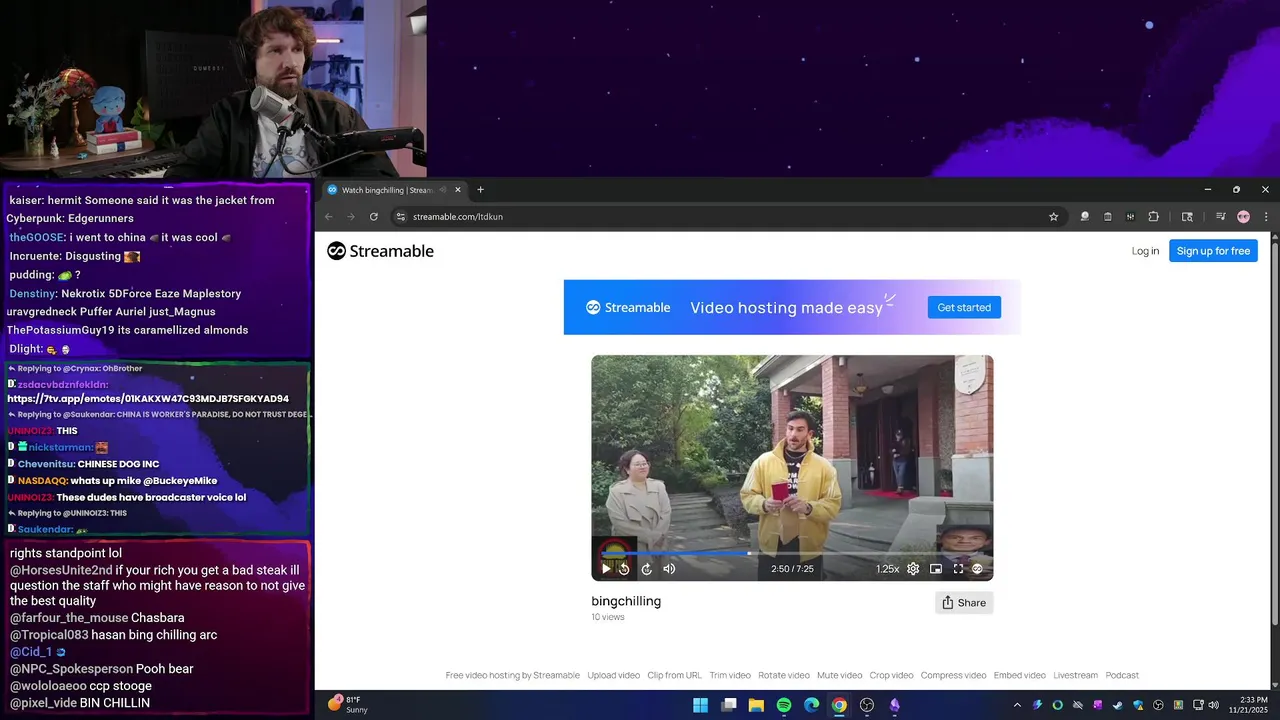Click Free video hosting by Streamable link
Viewport: 1280px width, 720px height.
[513, 675]
